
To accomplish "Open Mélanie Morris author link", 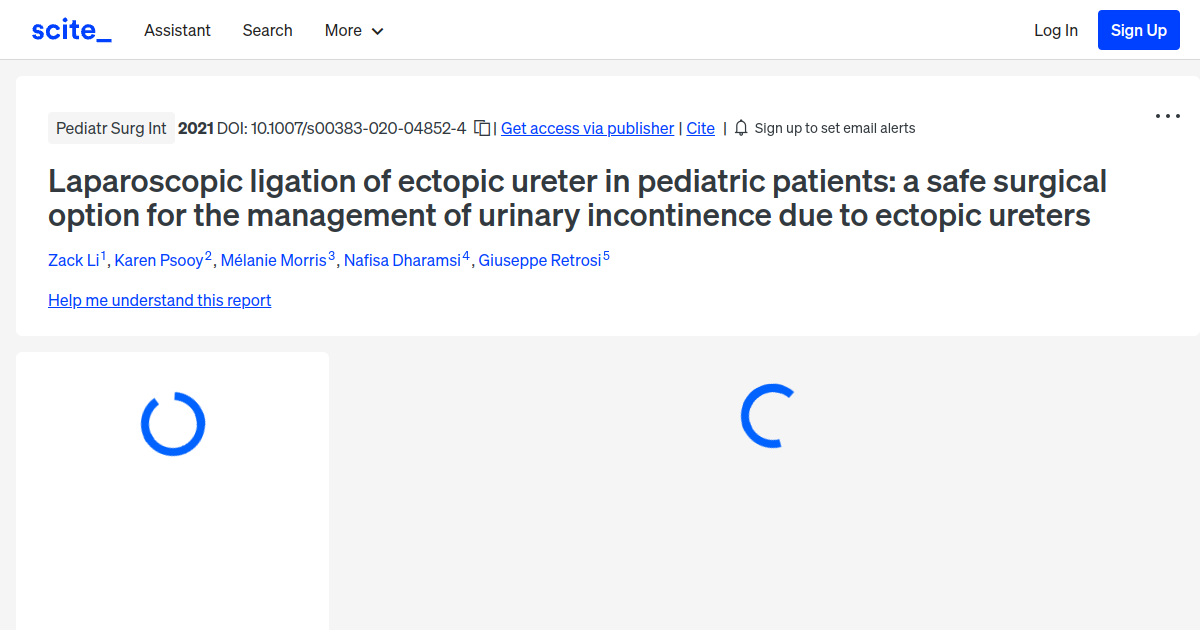I will point(274,260).
